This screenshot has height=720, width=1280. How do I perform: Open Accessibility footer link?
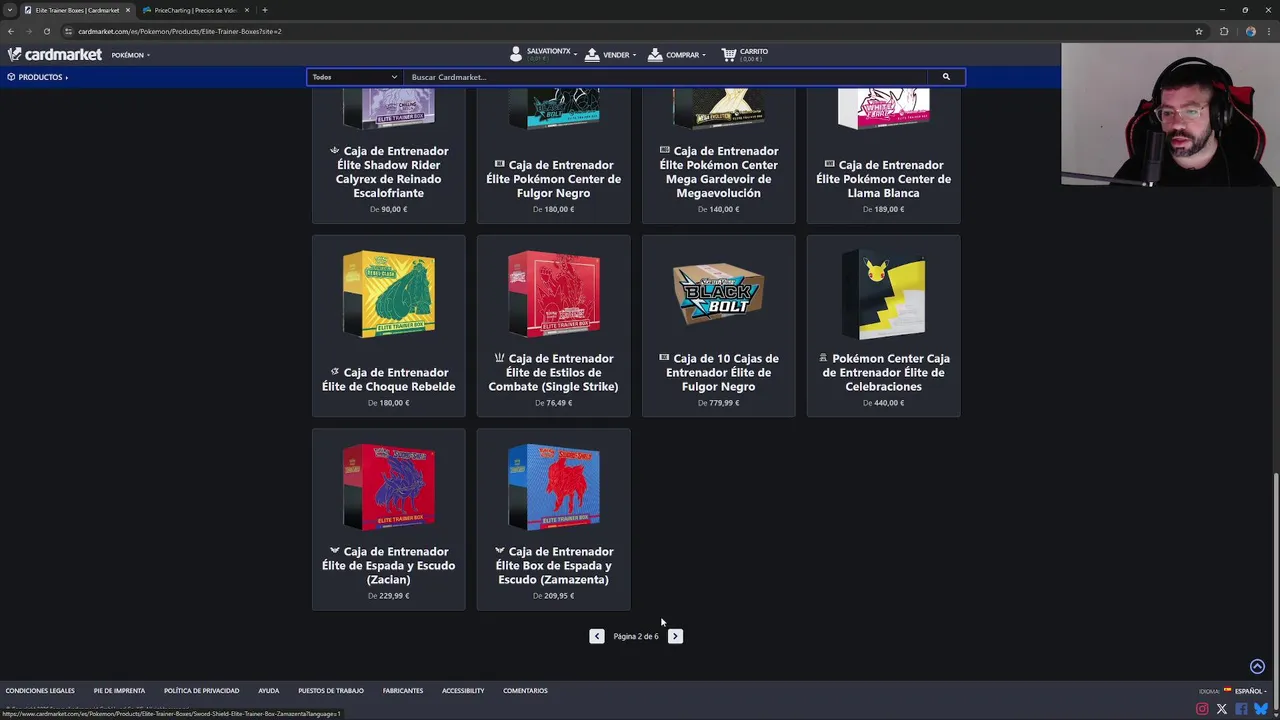point(463,691)
